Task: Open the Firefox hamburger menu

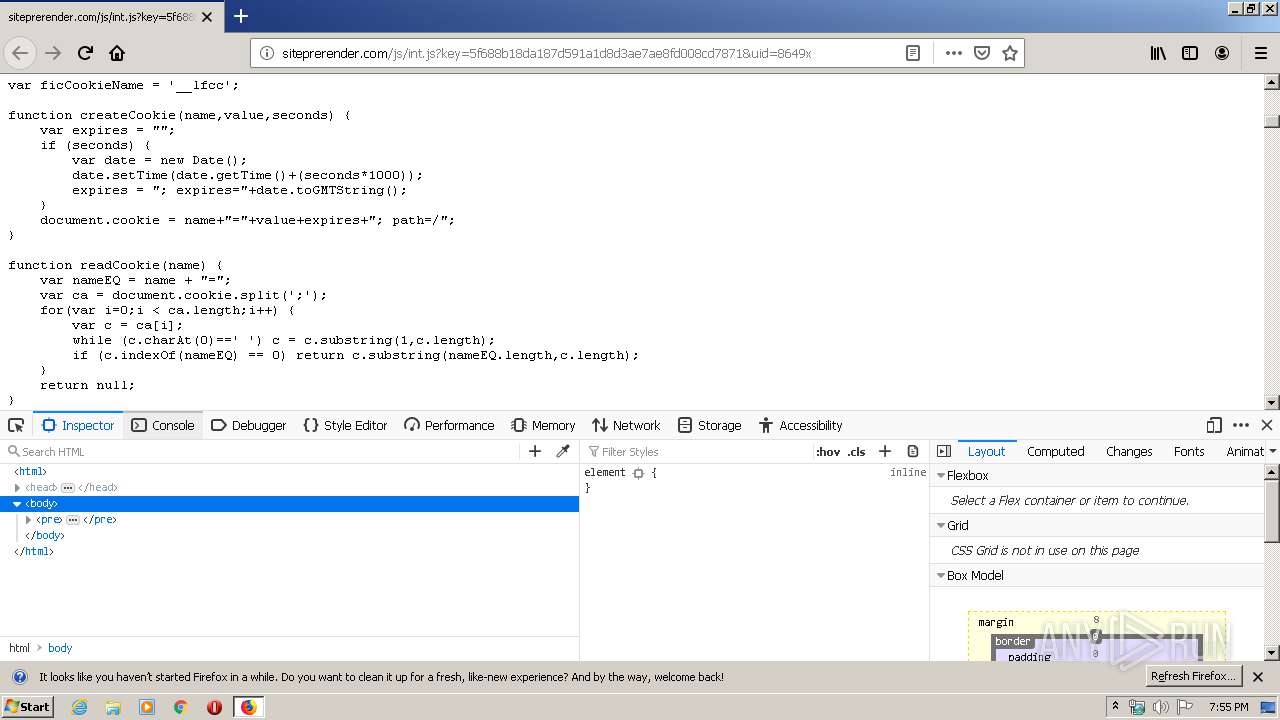Action: (1260, 53)
